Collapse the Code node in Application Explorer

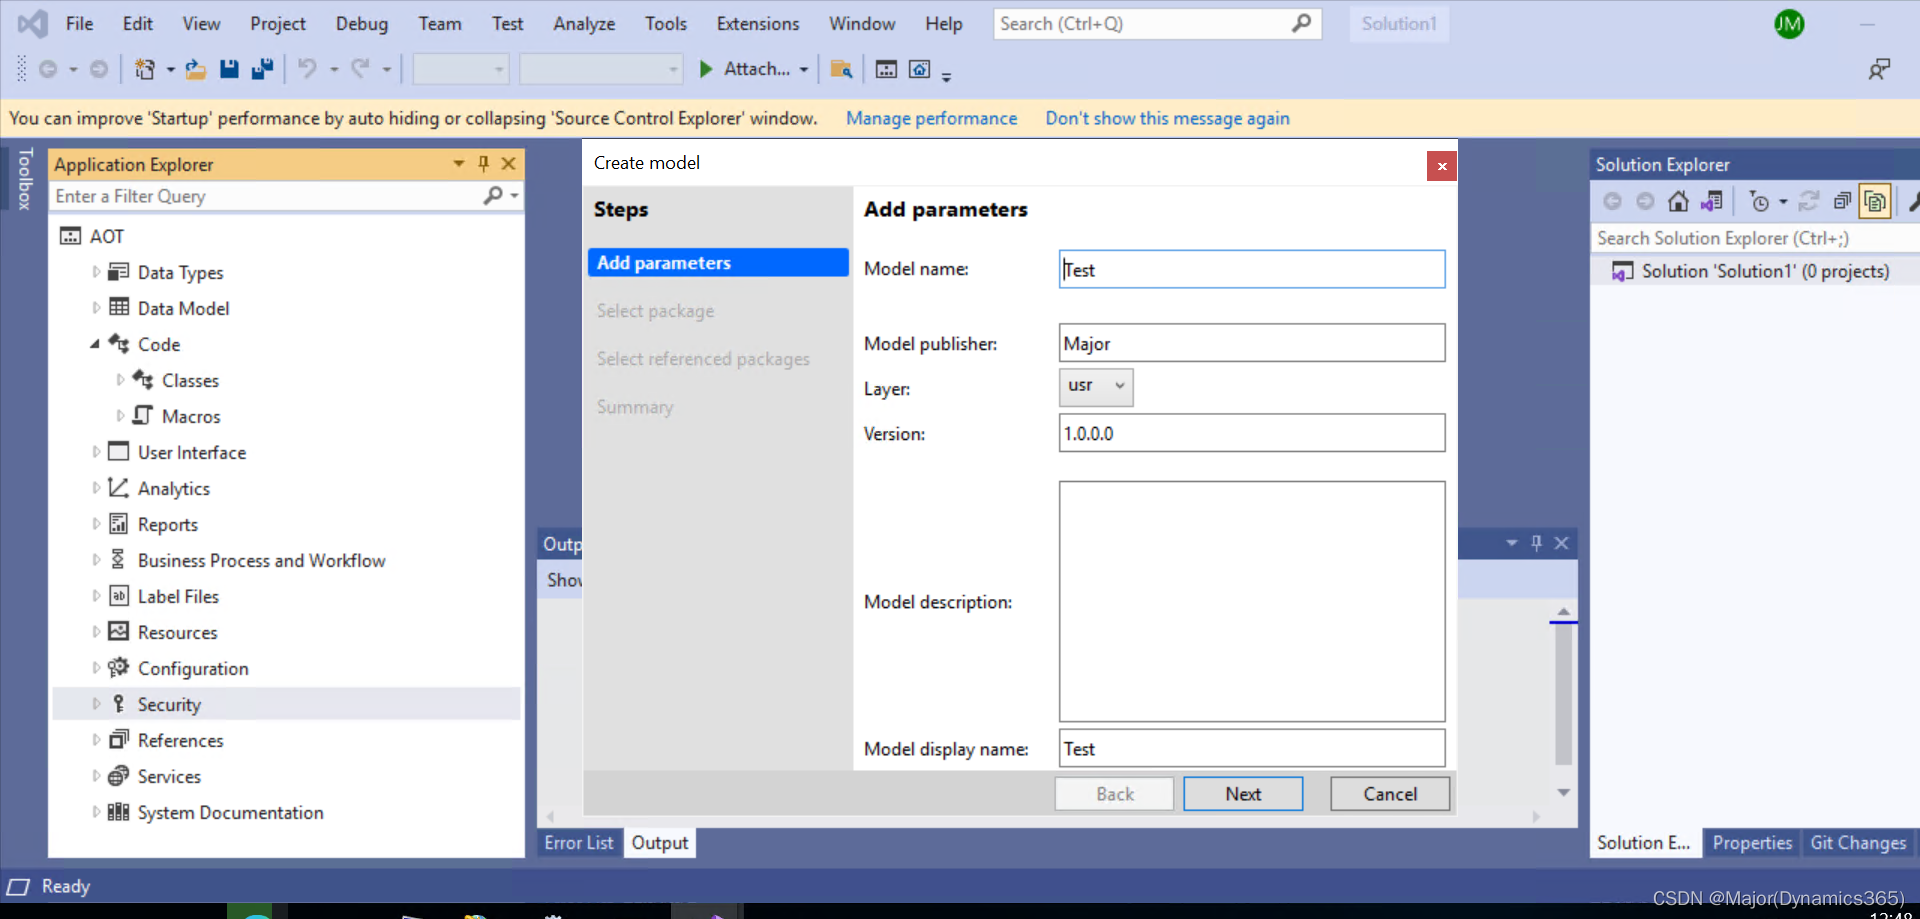point(94,343)
